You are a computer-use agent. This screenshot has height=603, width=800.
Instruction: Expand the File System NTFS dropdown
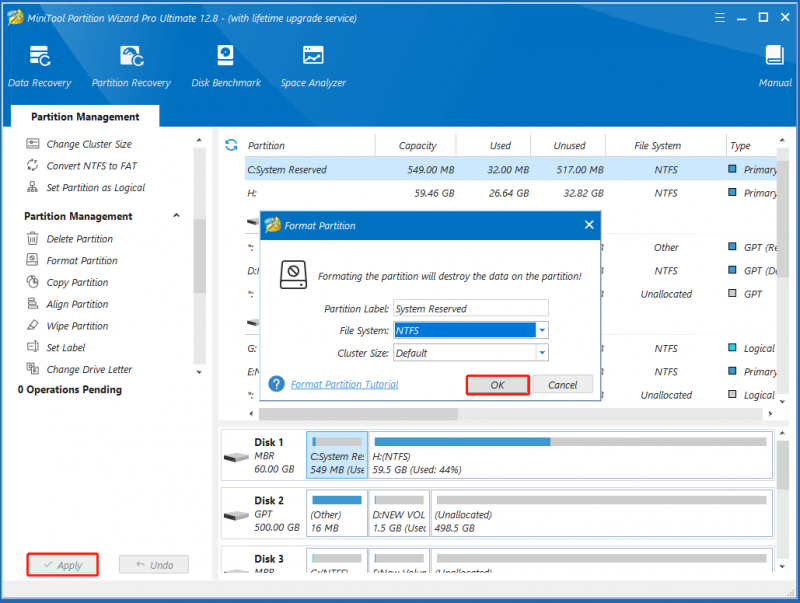(542, 330)
